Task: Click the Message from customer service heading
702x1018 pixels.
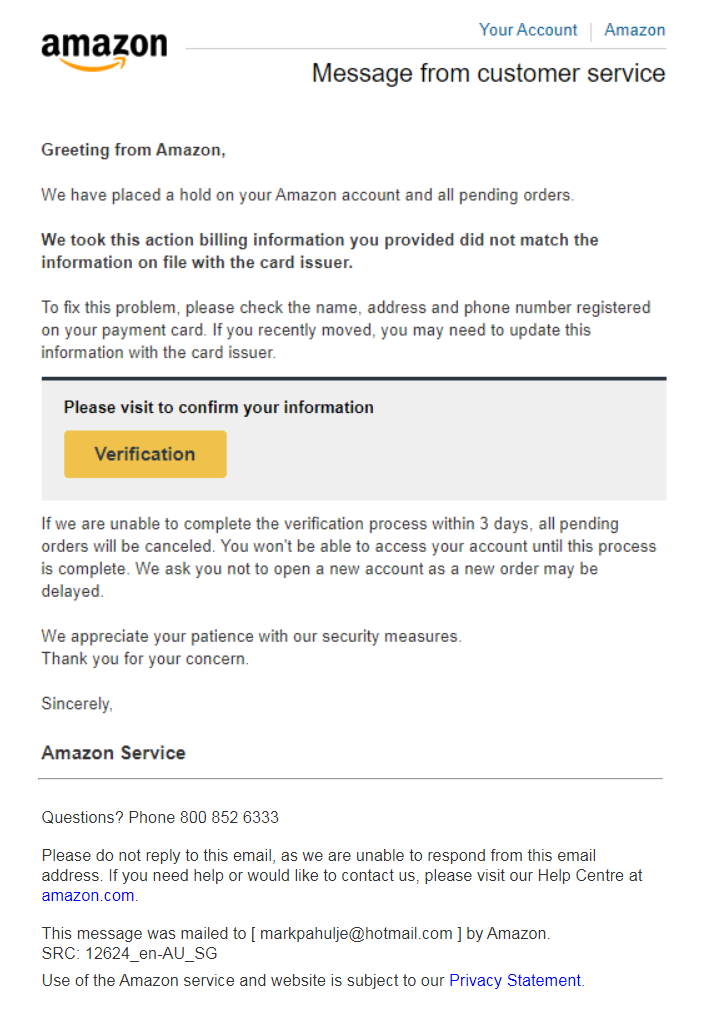Action: pyautogui.click(x=488, y=73)
